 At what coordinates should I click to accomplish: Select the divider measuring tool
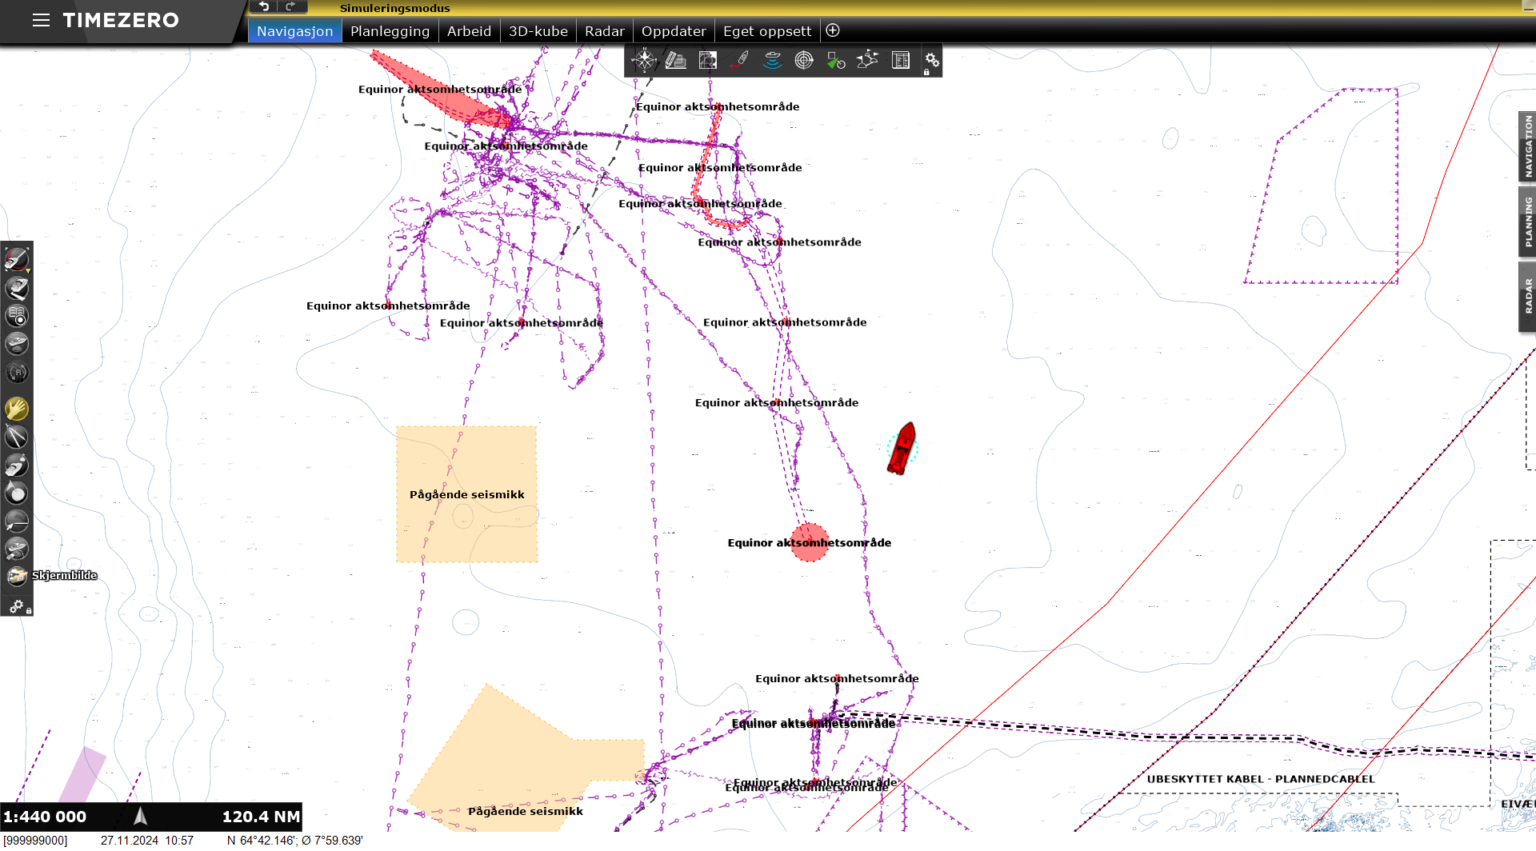pos(17,436)
